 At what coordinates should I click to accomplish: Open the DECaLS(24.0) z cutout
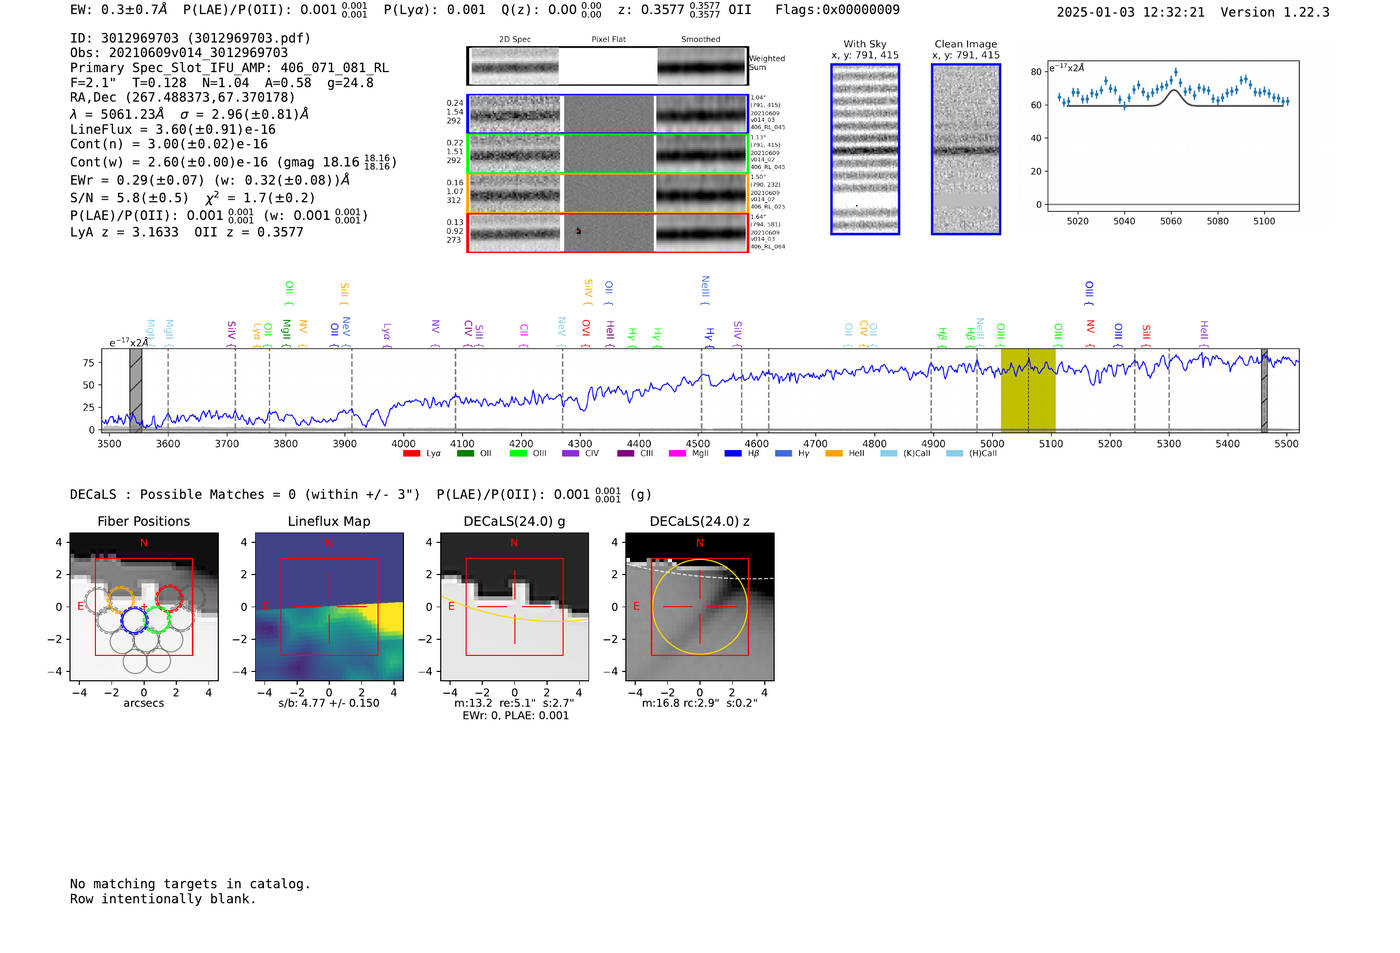point(699,606)
